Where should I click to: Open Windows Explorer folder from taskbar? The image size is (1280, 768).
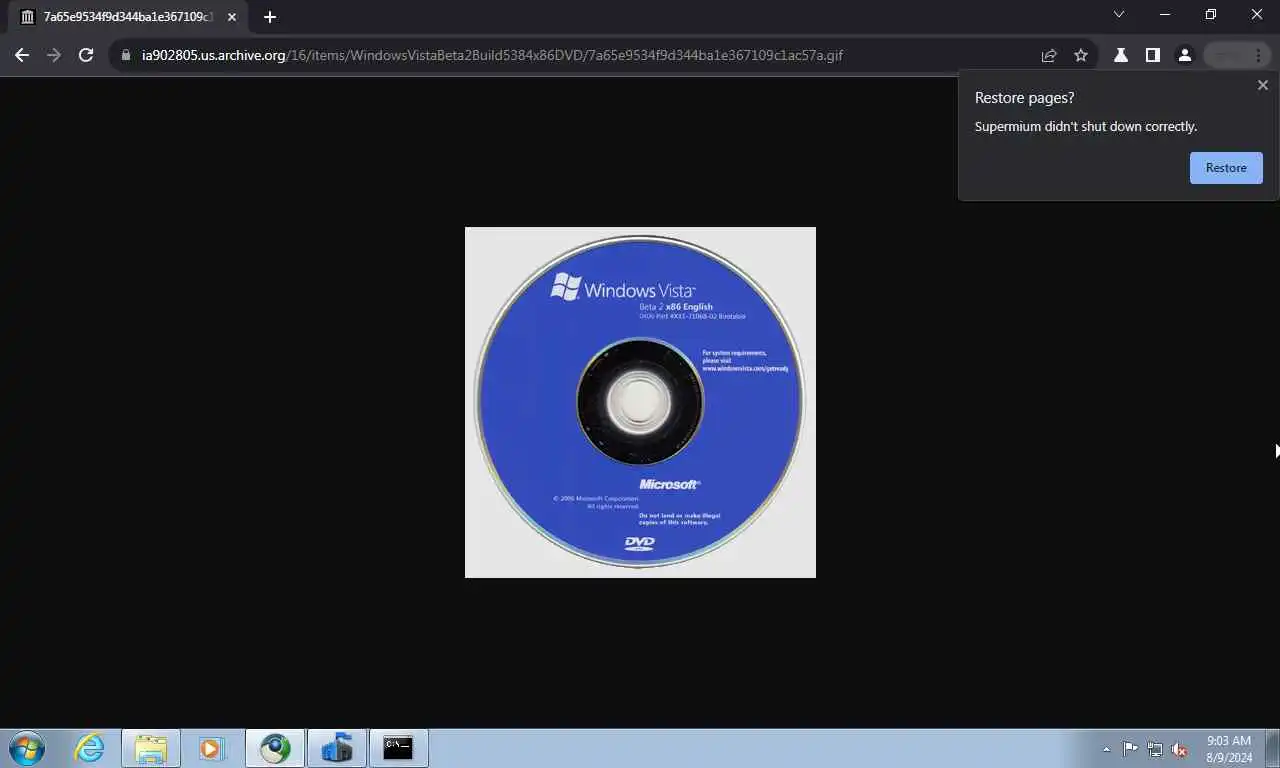pyautogui.click(x=151, y=748)
